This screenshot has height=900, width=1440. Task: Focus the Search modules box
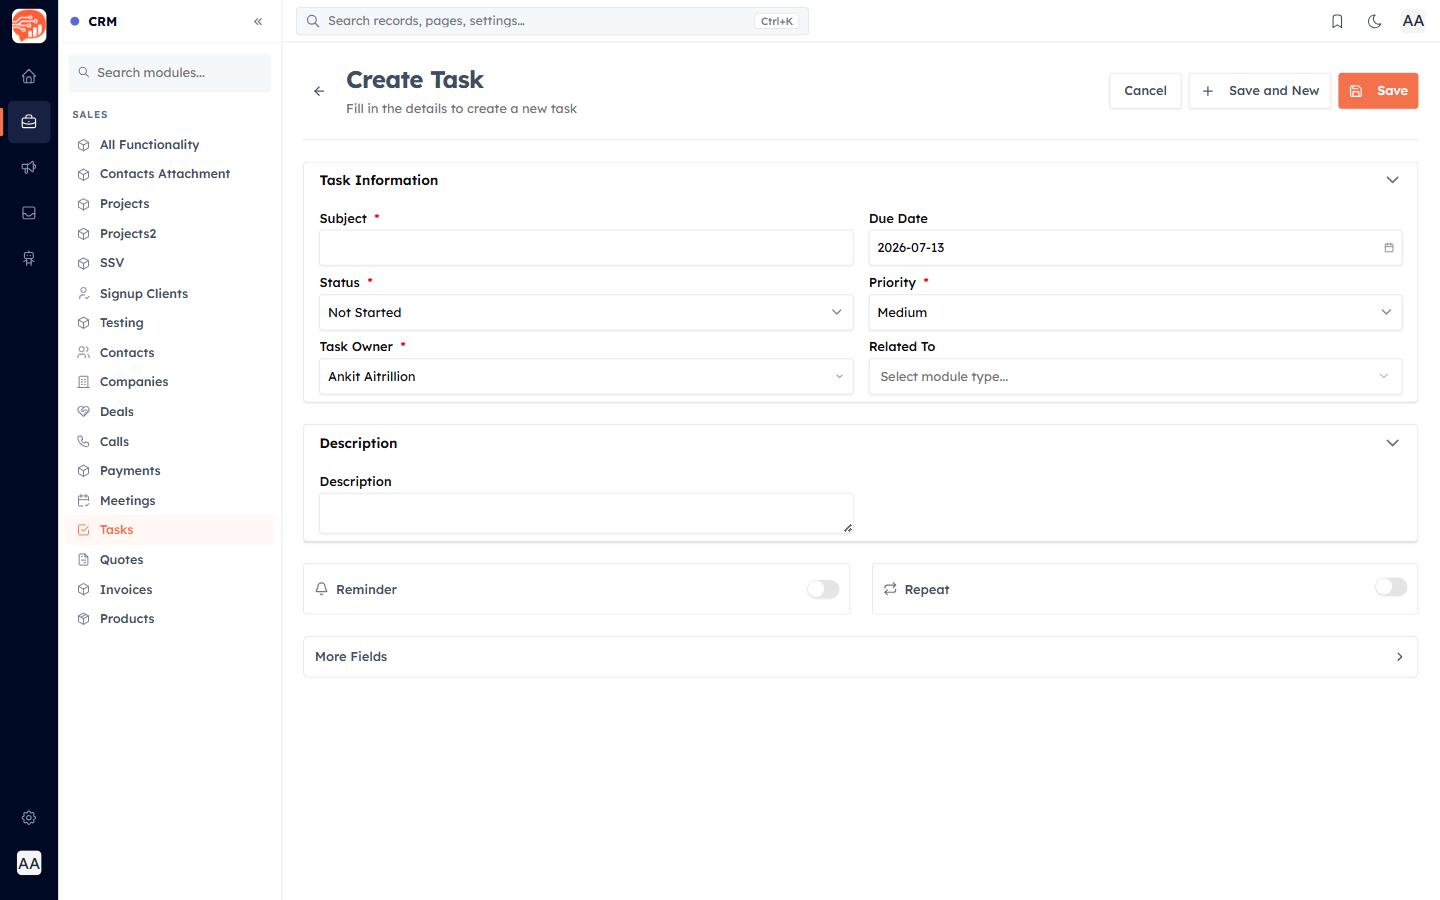coord(170,73)
